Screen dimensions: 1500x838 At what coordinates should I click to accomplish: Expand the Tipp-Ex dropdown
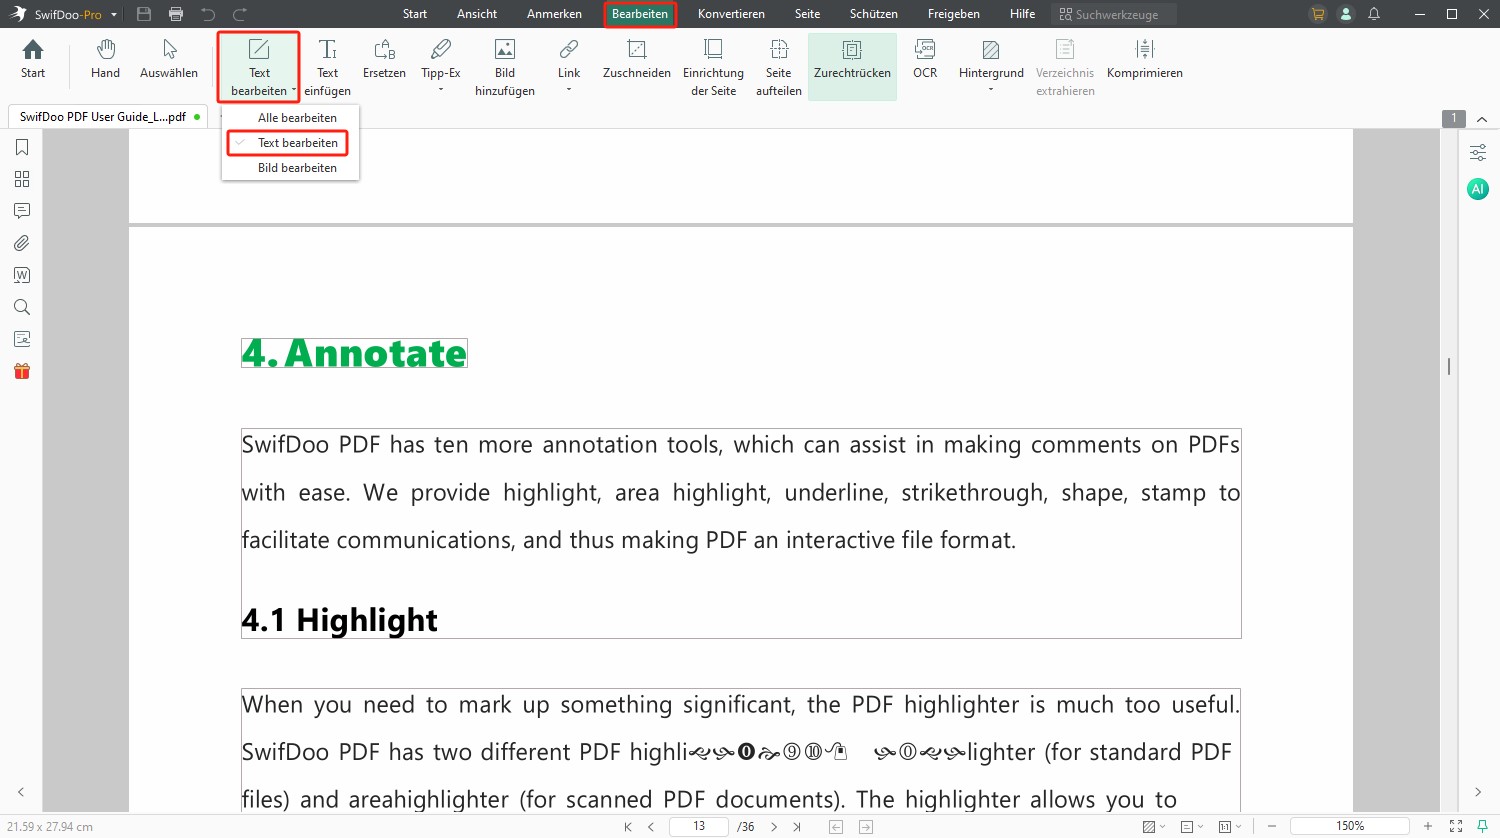[441, 90]
